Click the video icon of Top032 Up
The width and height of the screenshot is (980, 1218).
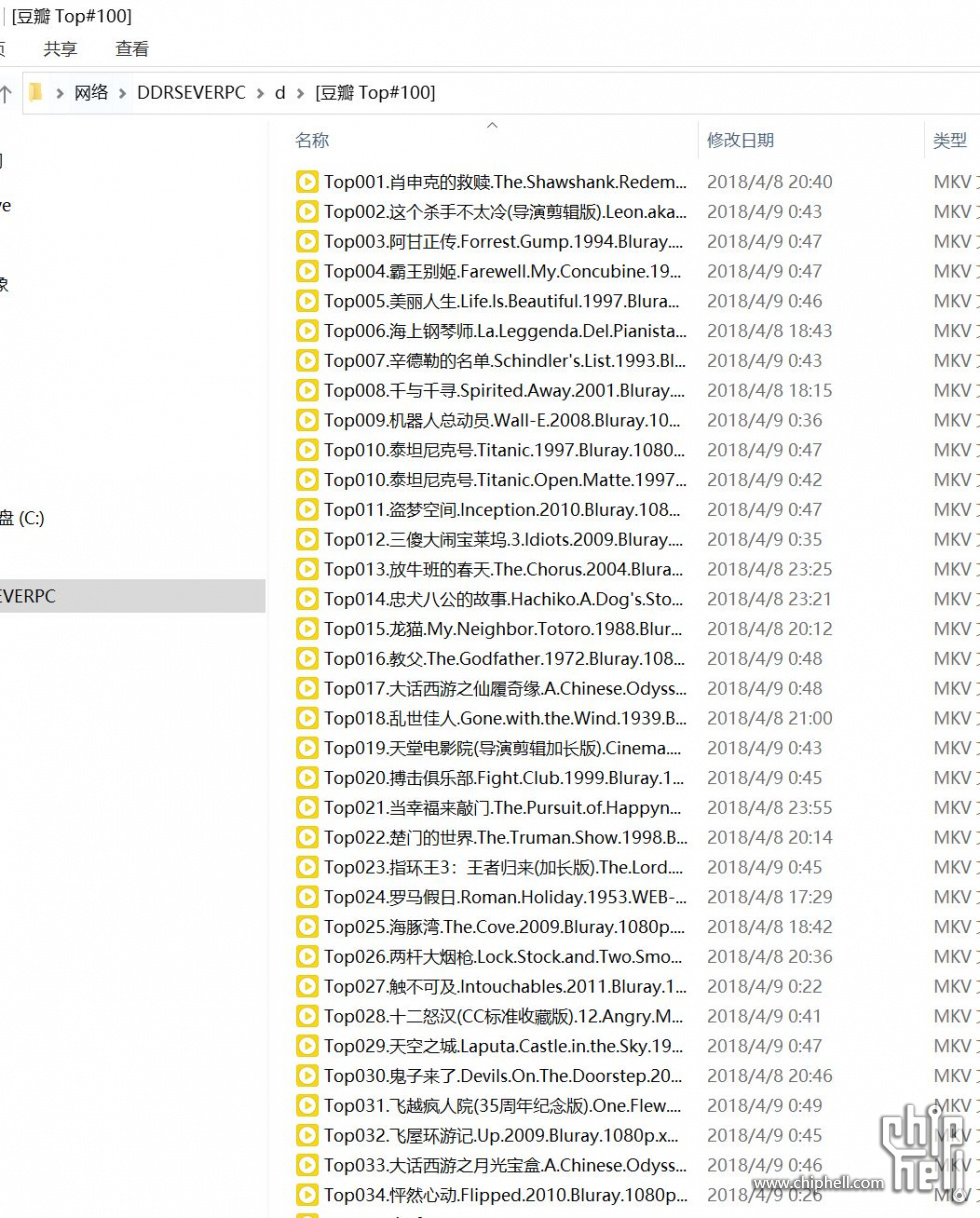click(306, 1135)
